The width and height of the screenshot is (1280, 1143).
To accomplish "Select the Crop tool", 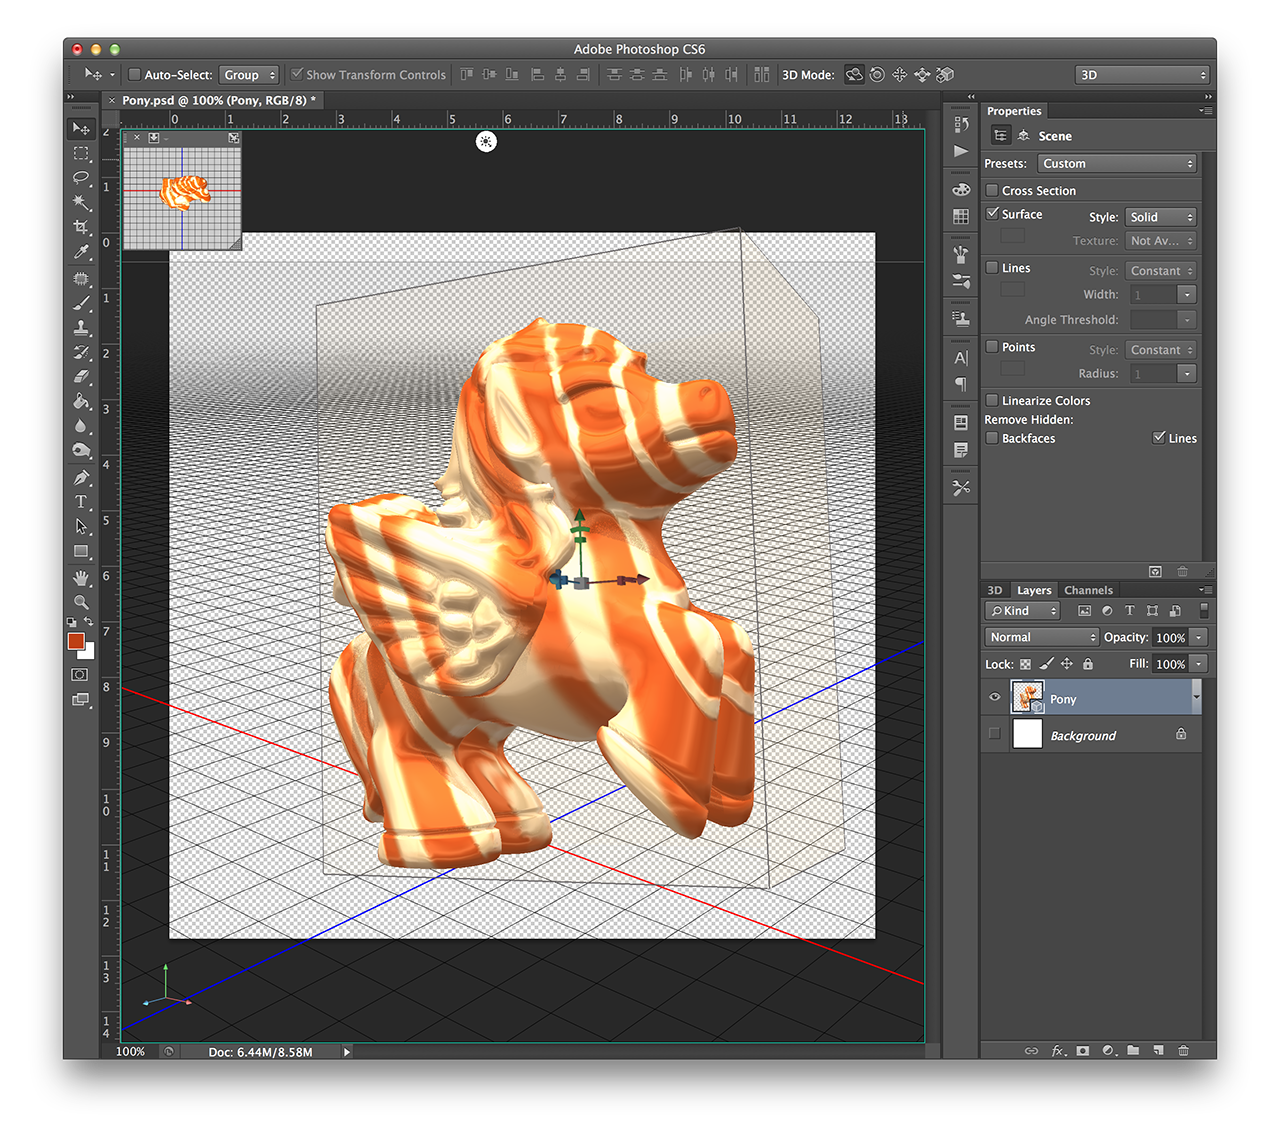I will pyautogui.click(x=81, y=228).
